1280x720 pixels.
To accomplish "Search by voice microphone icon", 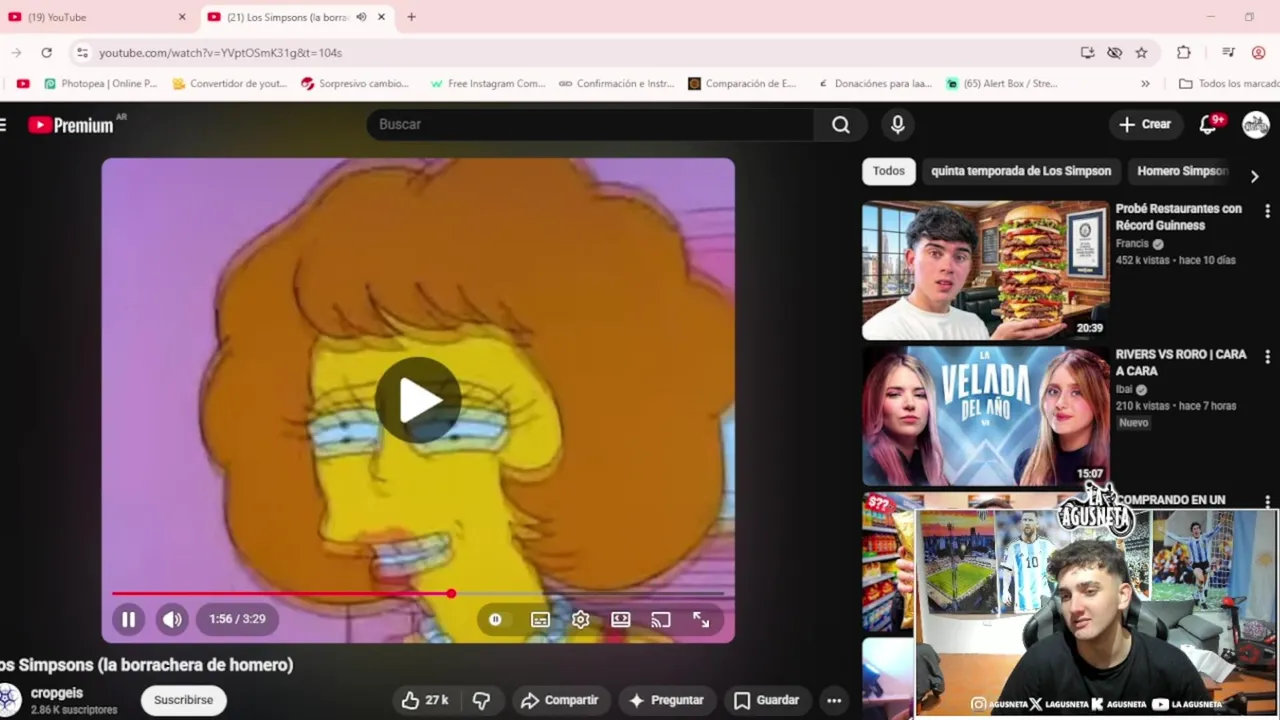I will coord(897,124).
